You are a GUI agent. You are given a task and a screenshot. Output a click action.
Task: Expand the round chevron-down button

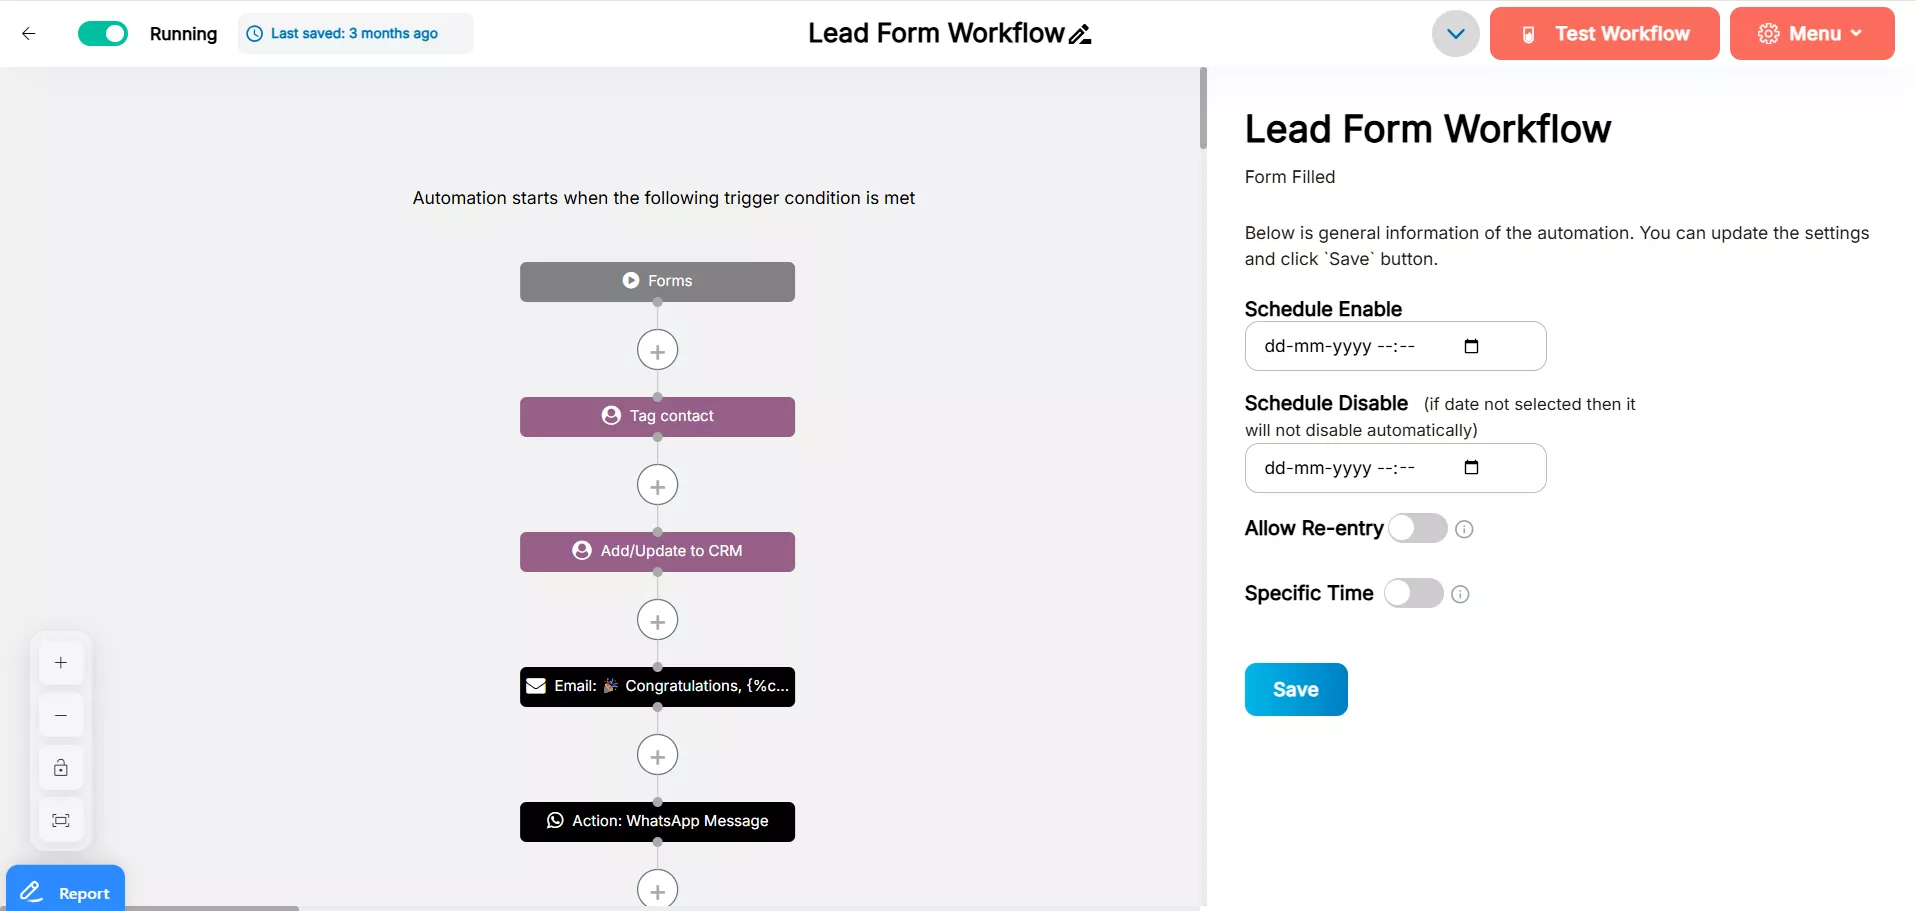click(x=1455, y=34)
